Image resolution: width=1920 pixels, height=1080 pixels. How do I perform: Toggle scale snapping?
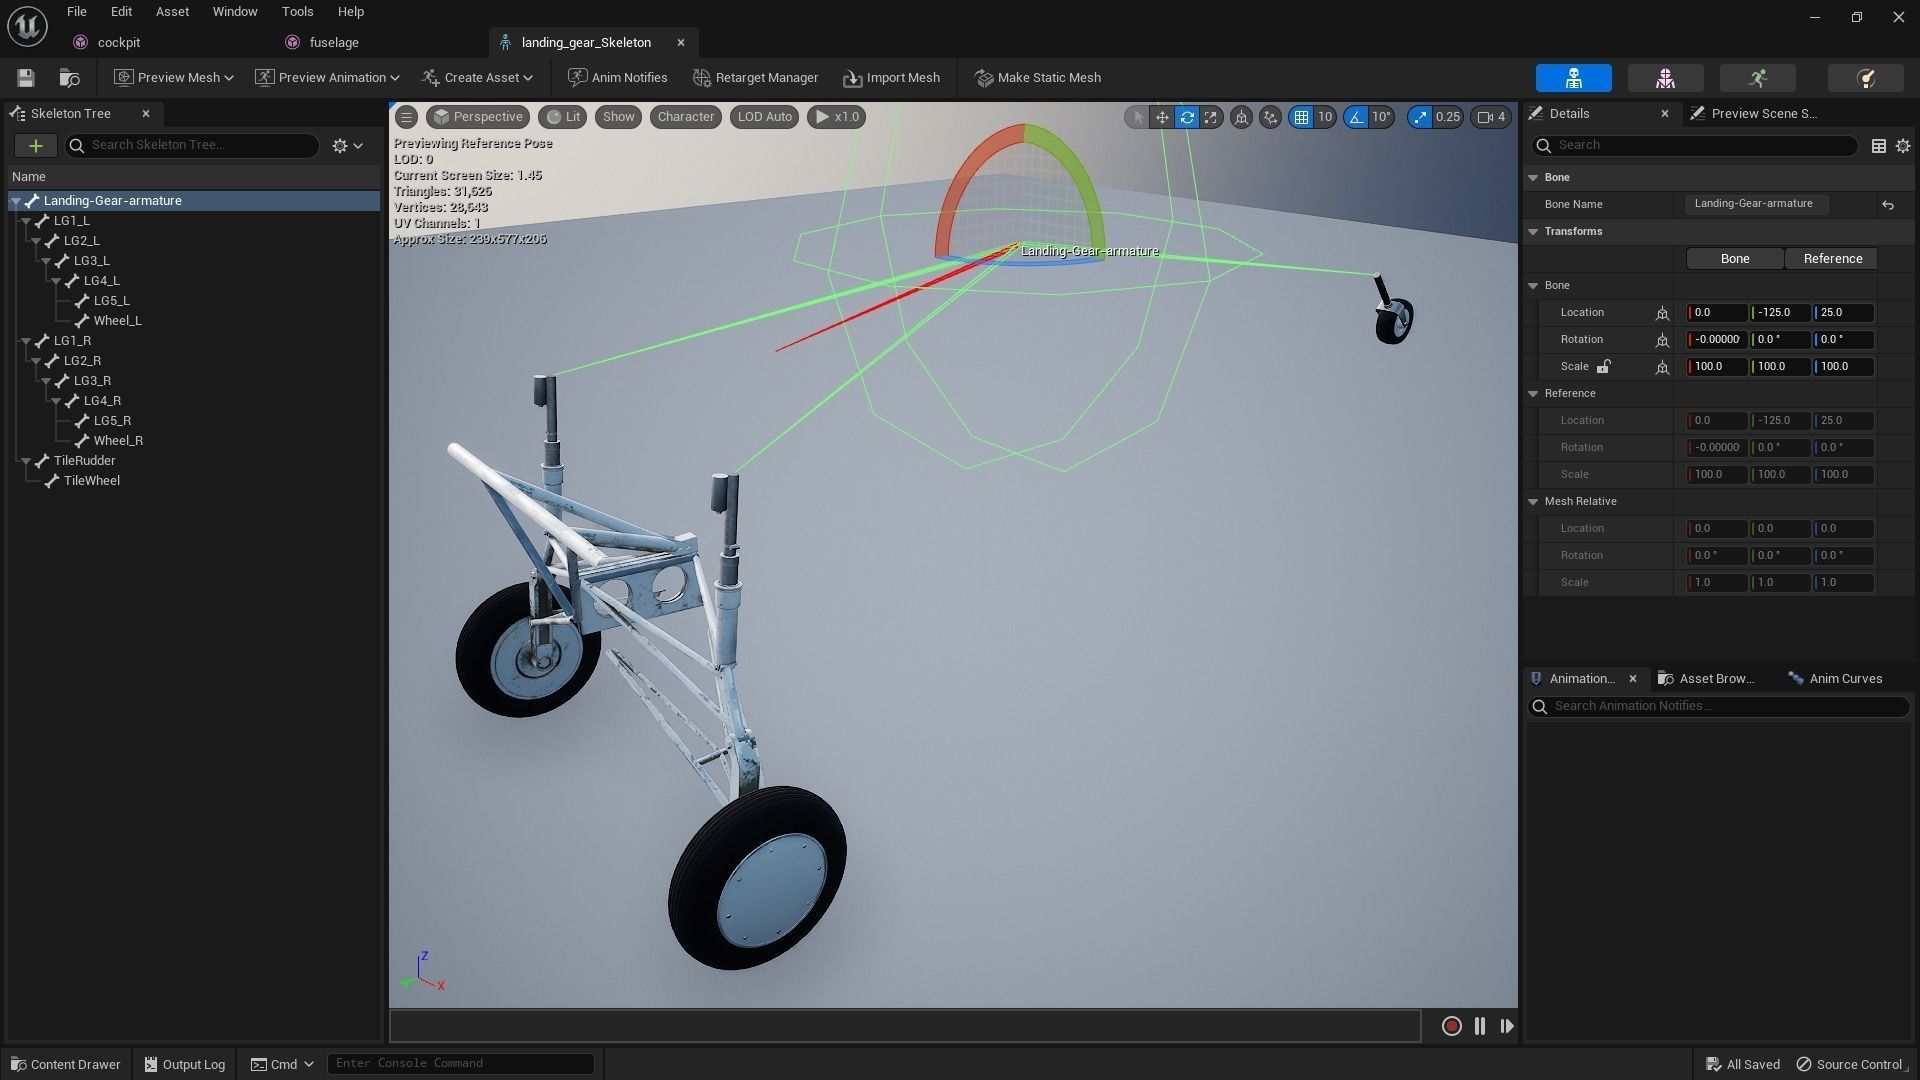tap(1420, 117)
